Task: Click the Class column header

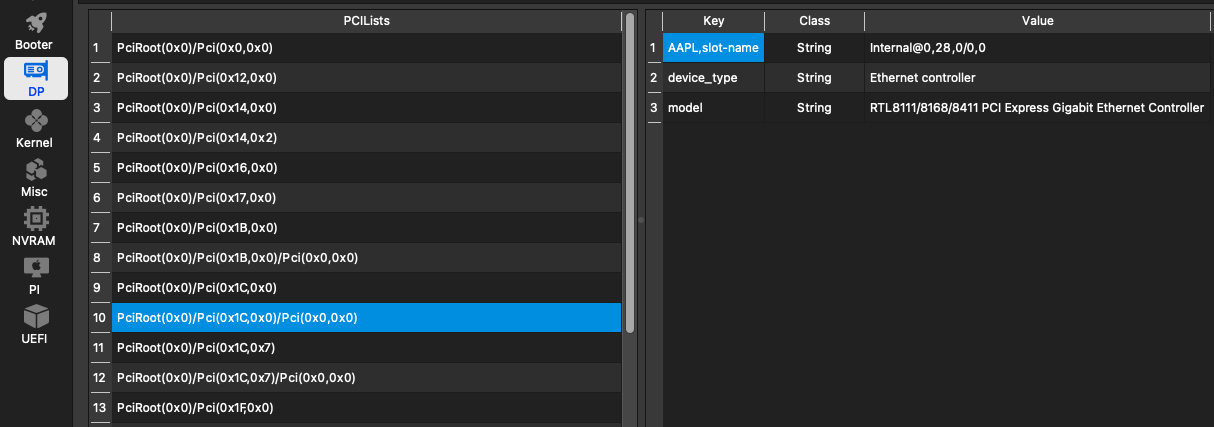Action: [814, 20]
